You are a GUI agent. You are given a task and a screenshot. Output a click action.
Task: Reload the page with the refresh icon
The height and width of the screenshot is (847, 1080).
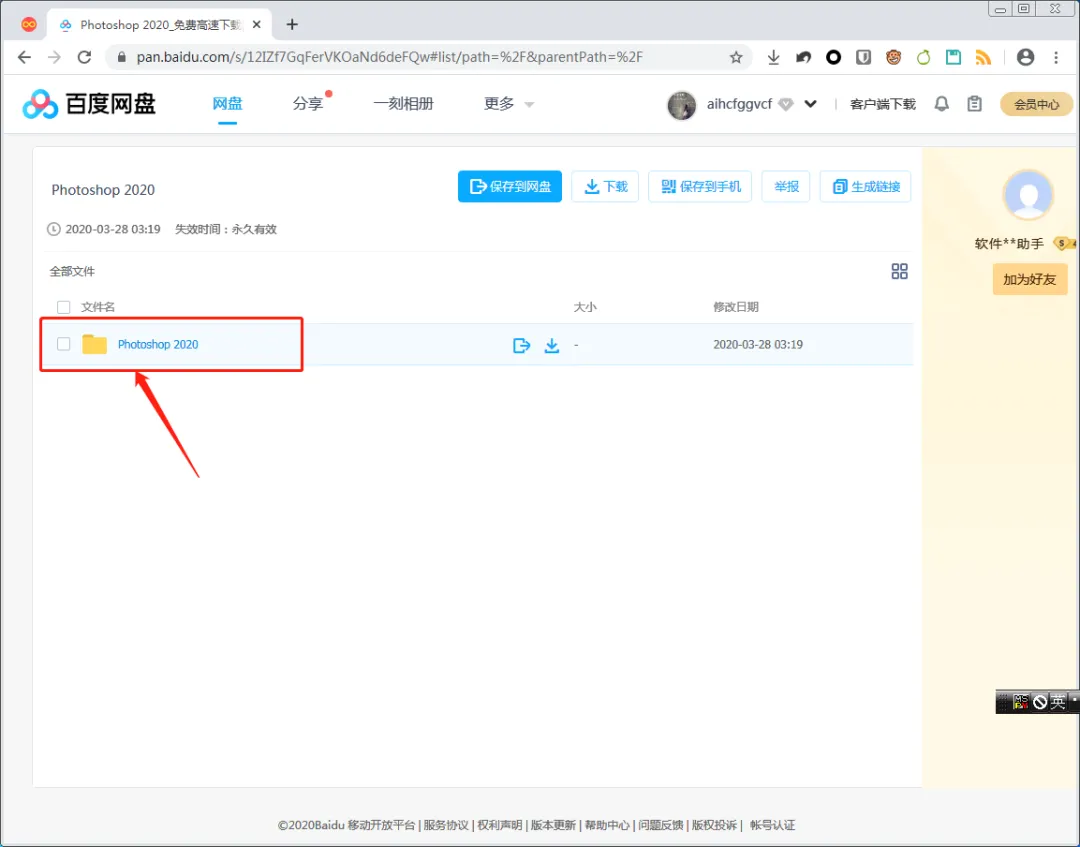click(84, 57)
